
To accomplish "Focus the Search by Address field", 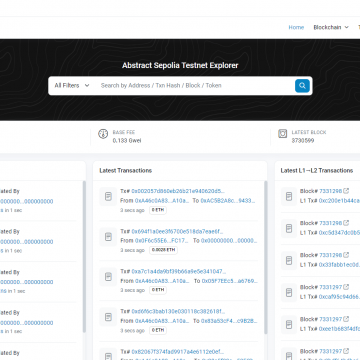I will pyautogui.click(x=195, y=86).
